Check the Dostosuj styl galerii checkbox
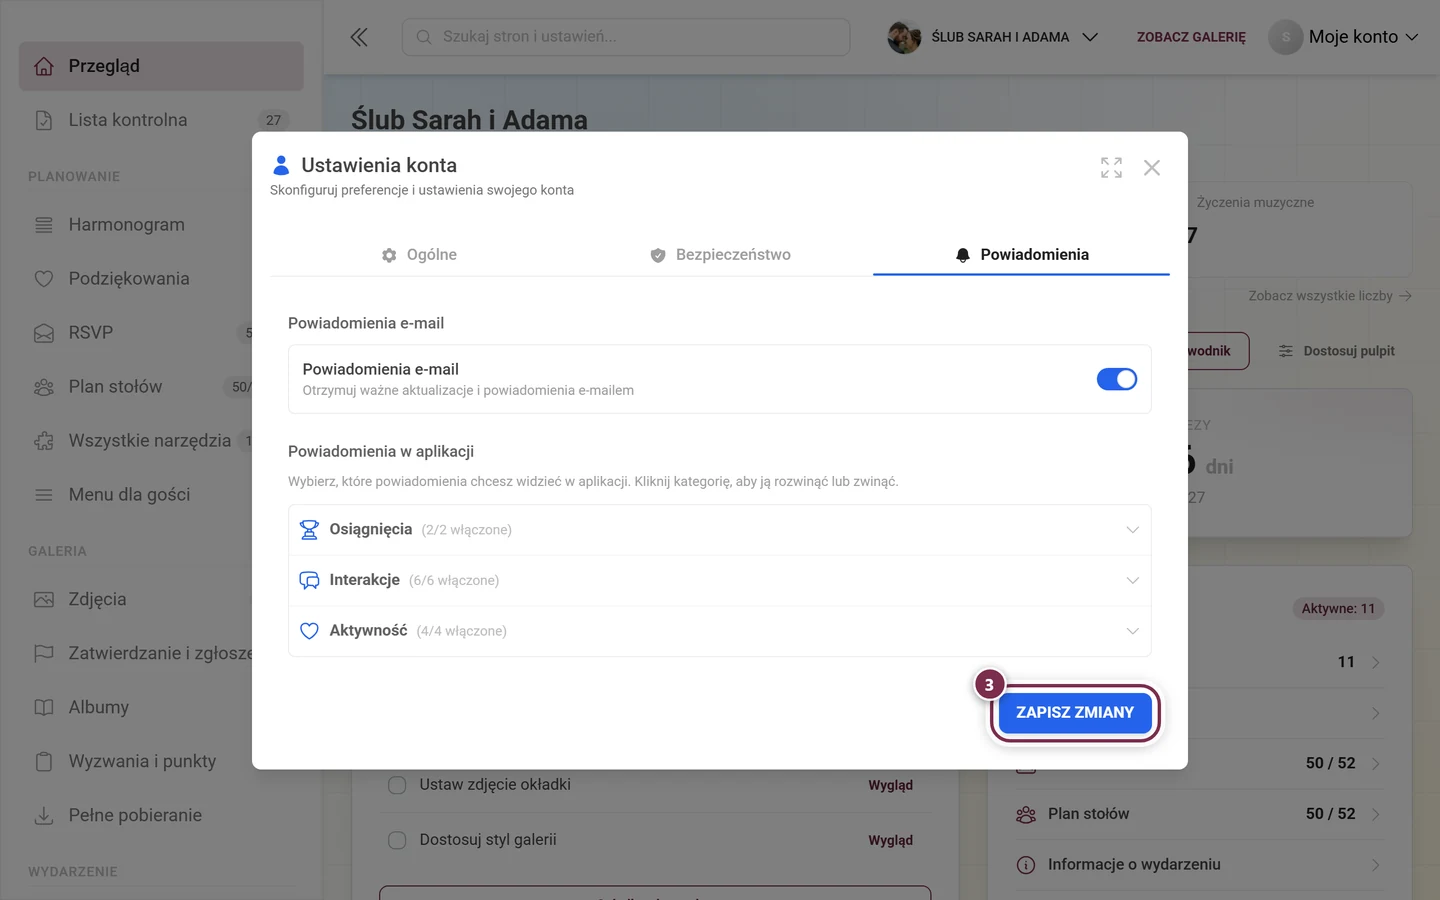Screen dimensions: 1440x900 coord(397,840)
